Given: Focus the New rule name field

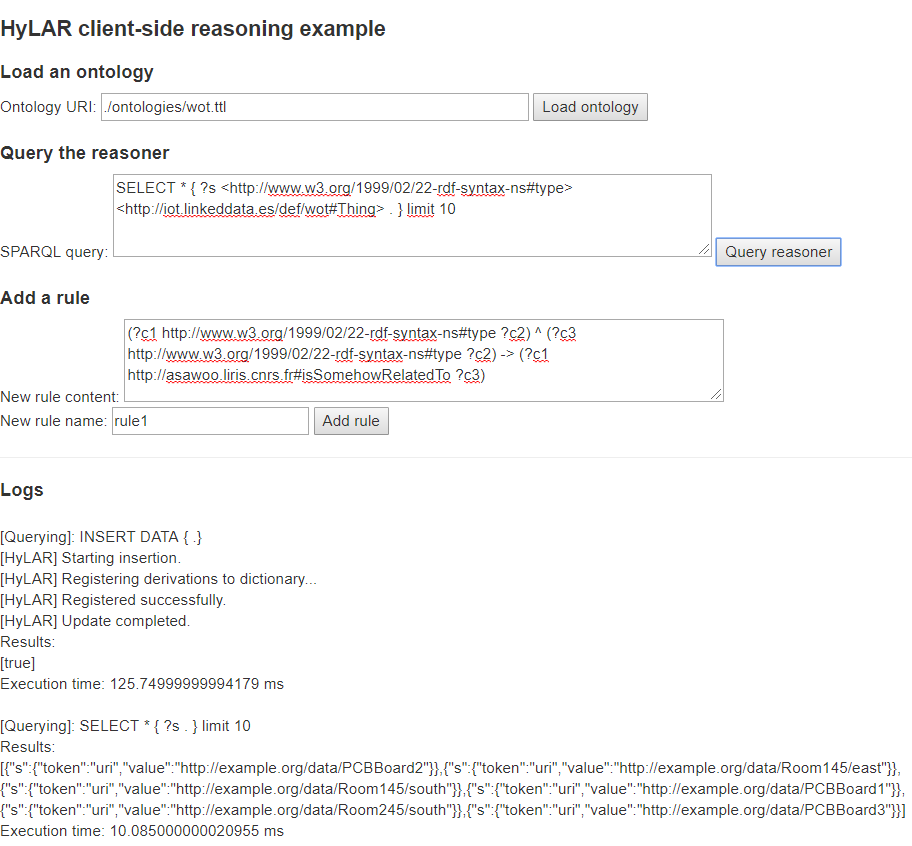Looking at the screenshot, I should click(210, 421).
